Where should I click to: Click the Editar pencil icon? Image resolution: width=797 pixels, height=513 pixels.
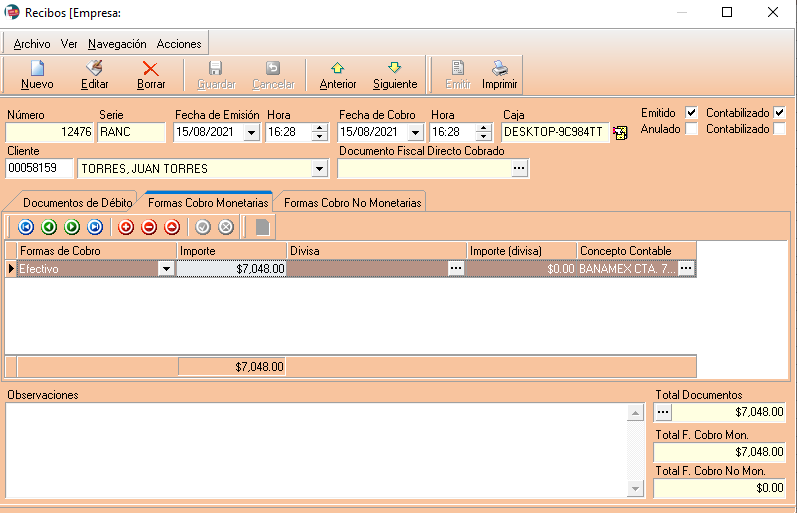(x=94, y=69)
